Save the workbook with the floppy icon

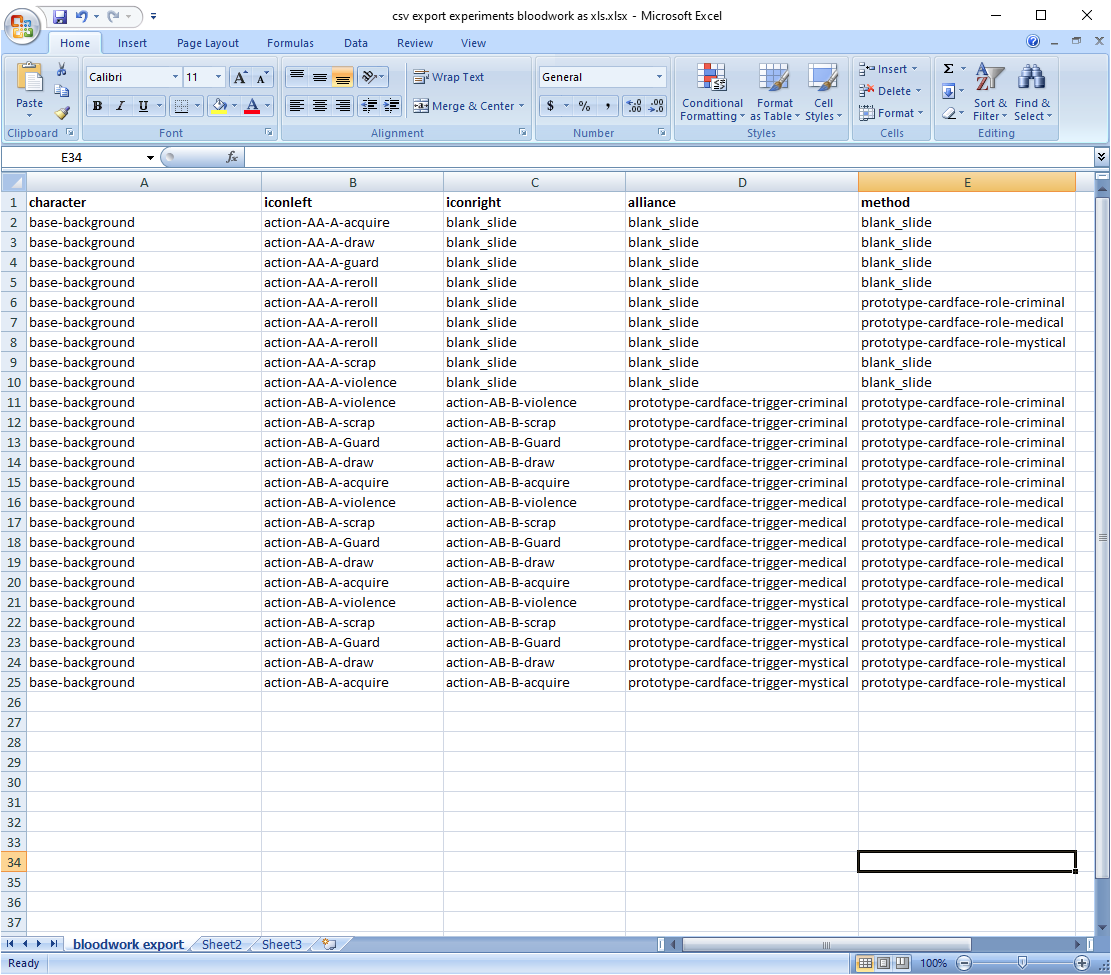60,16
